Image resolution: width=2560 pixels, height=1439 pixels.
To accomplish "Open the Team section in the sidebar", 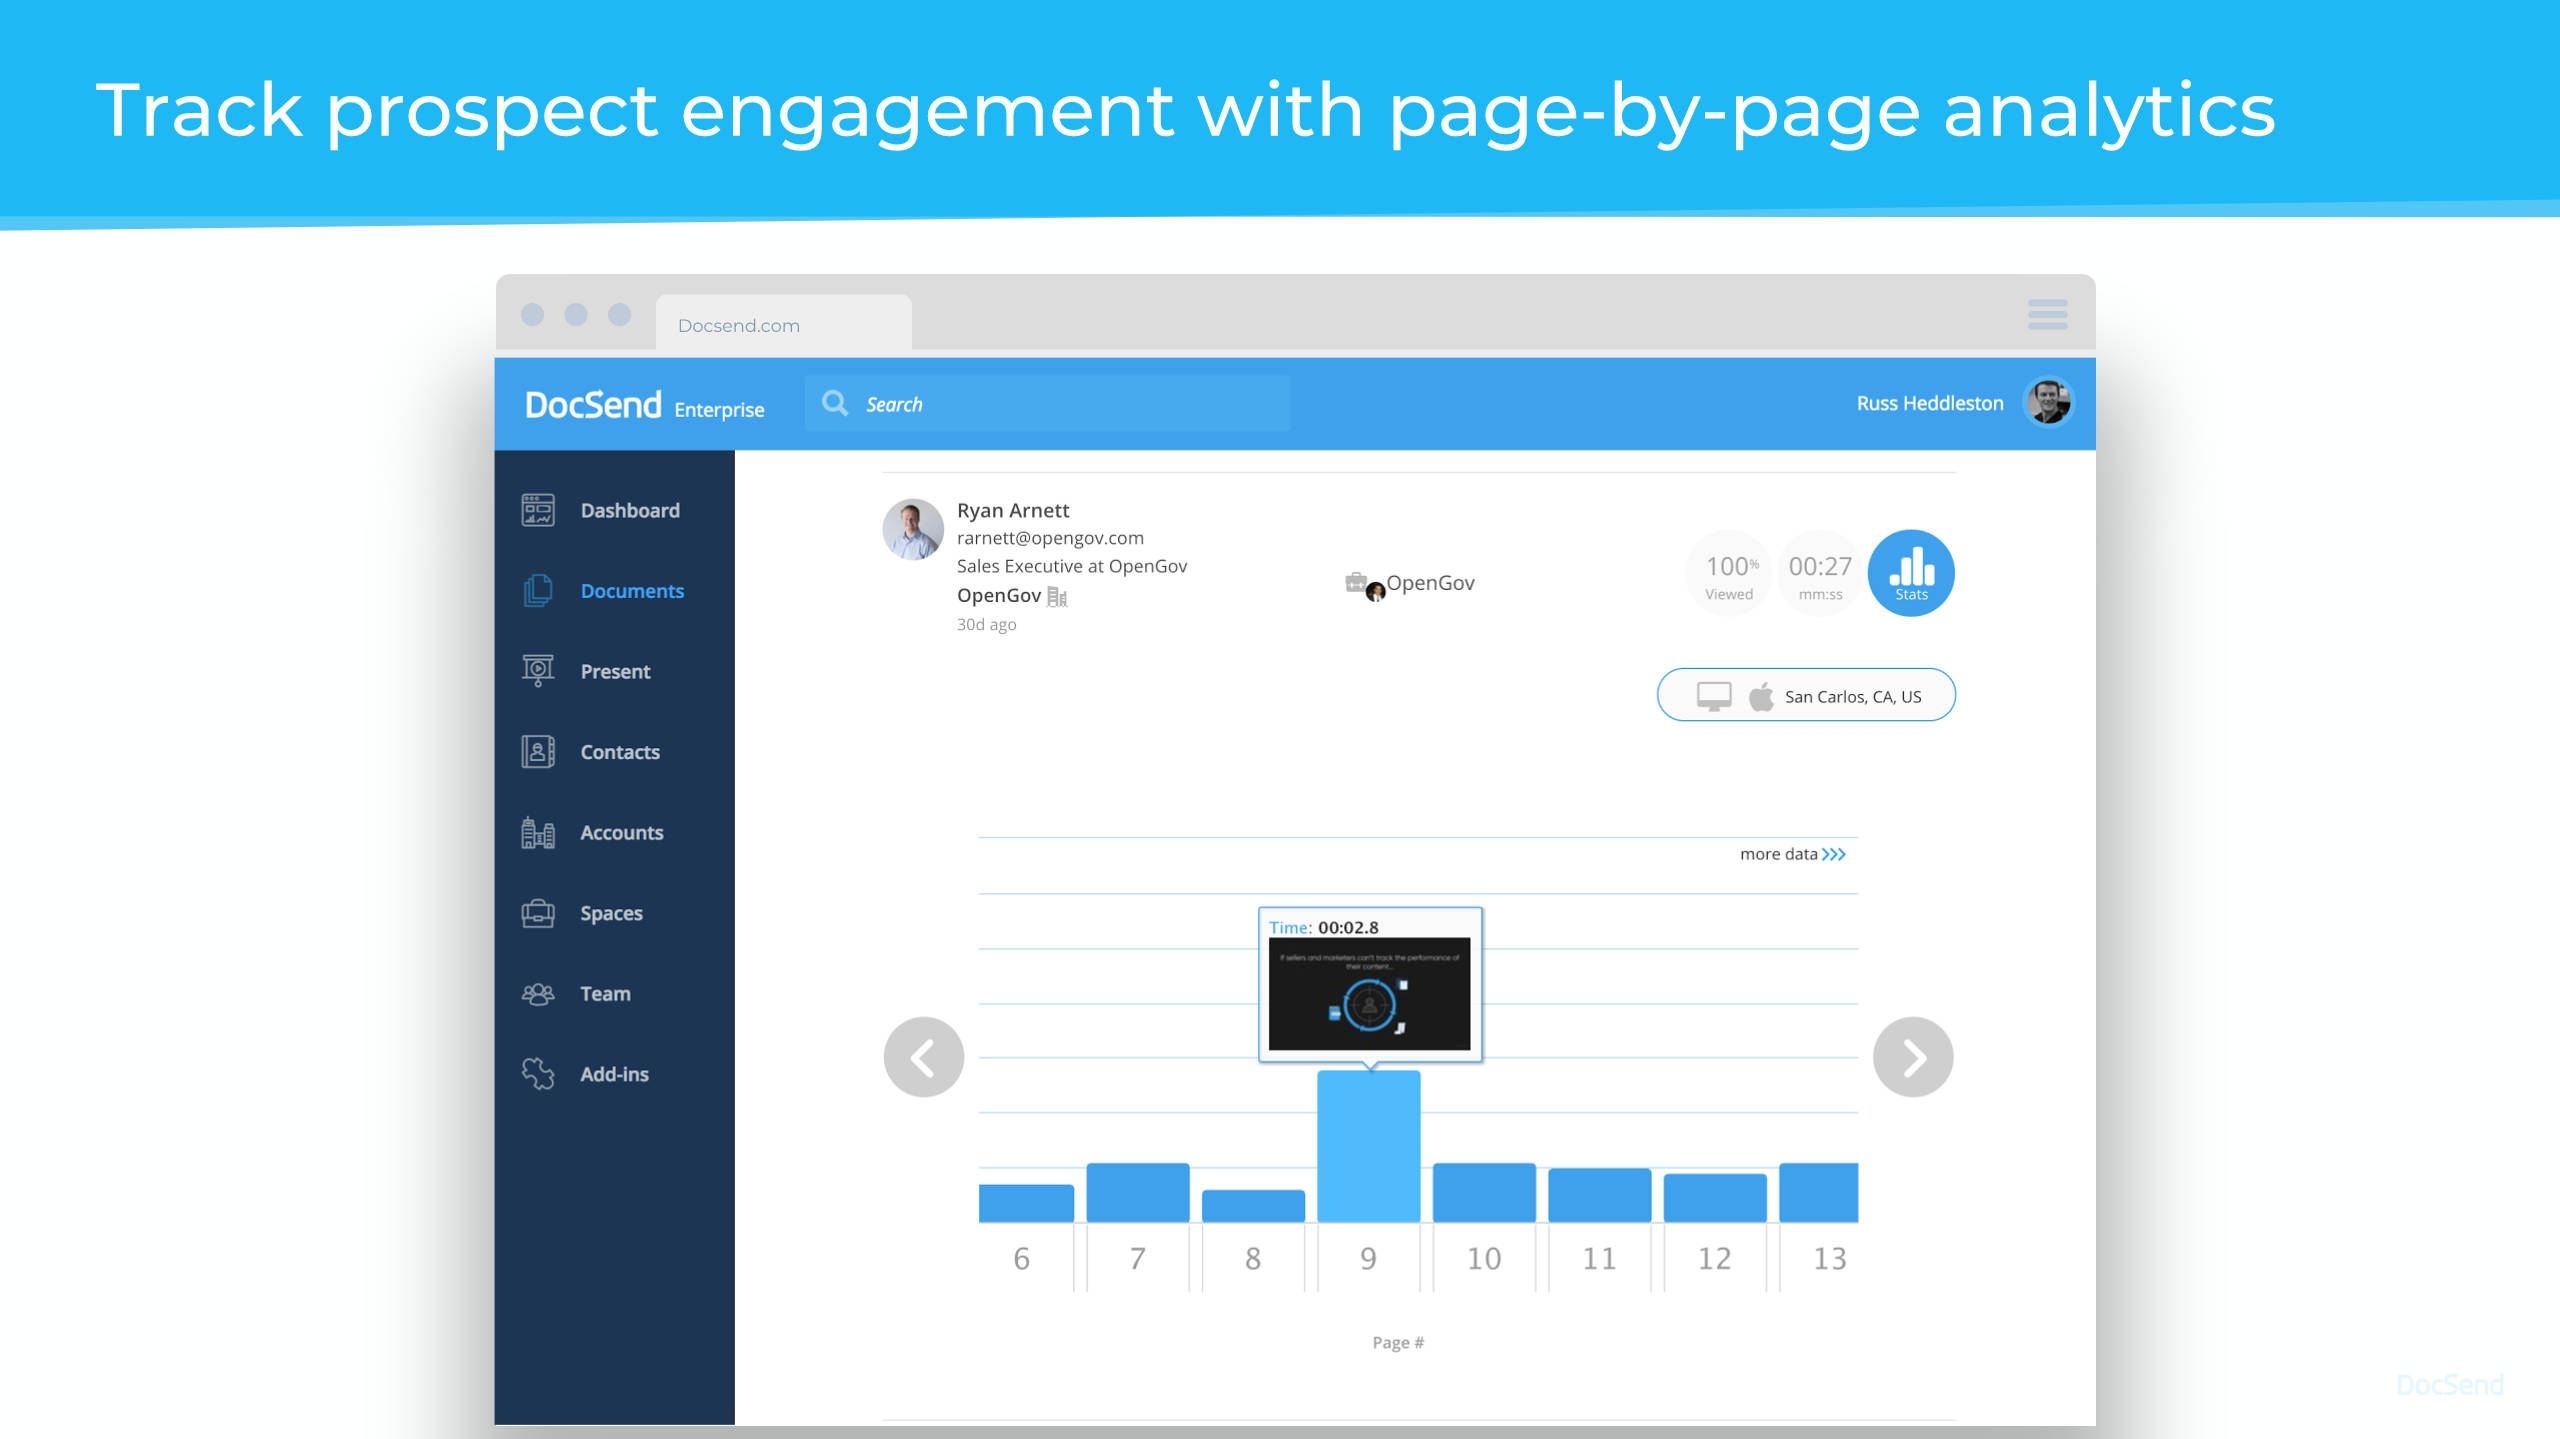I will 538,993.
